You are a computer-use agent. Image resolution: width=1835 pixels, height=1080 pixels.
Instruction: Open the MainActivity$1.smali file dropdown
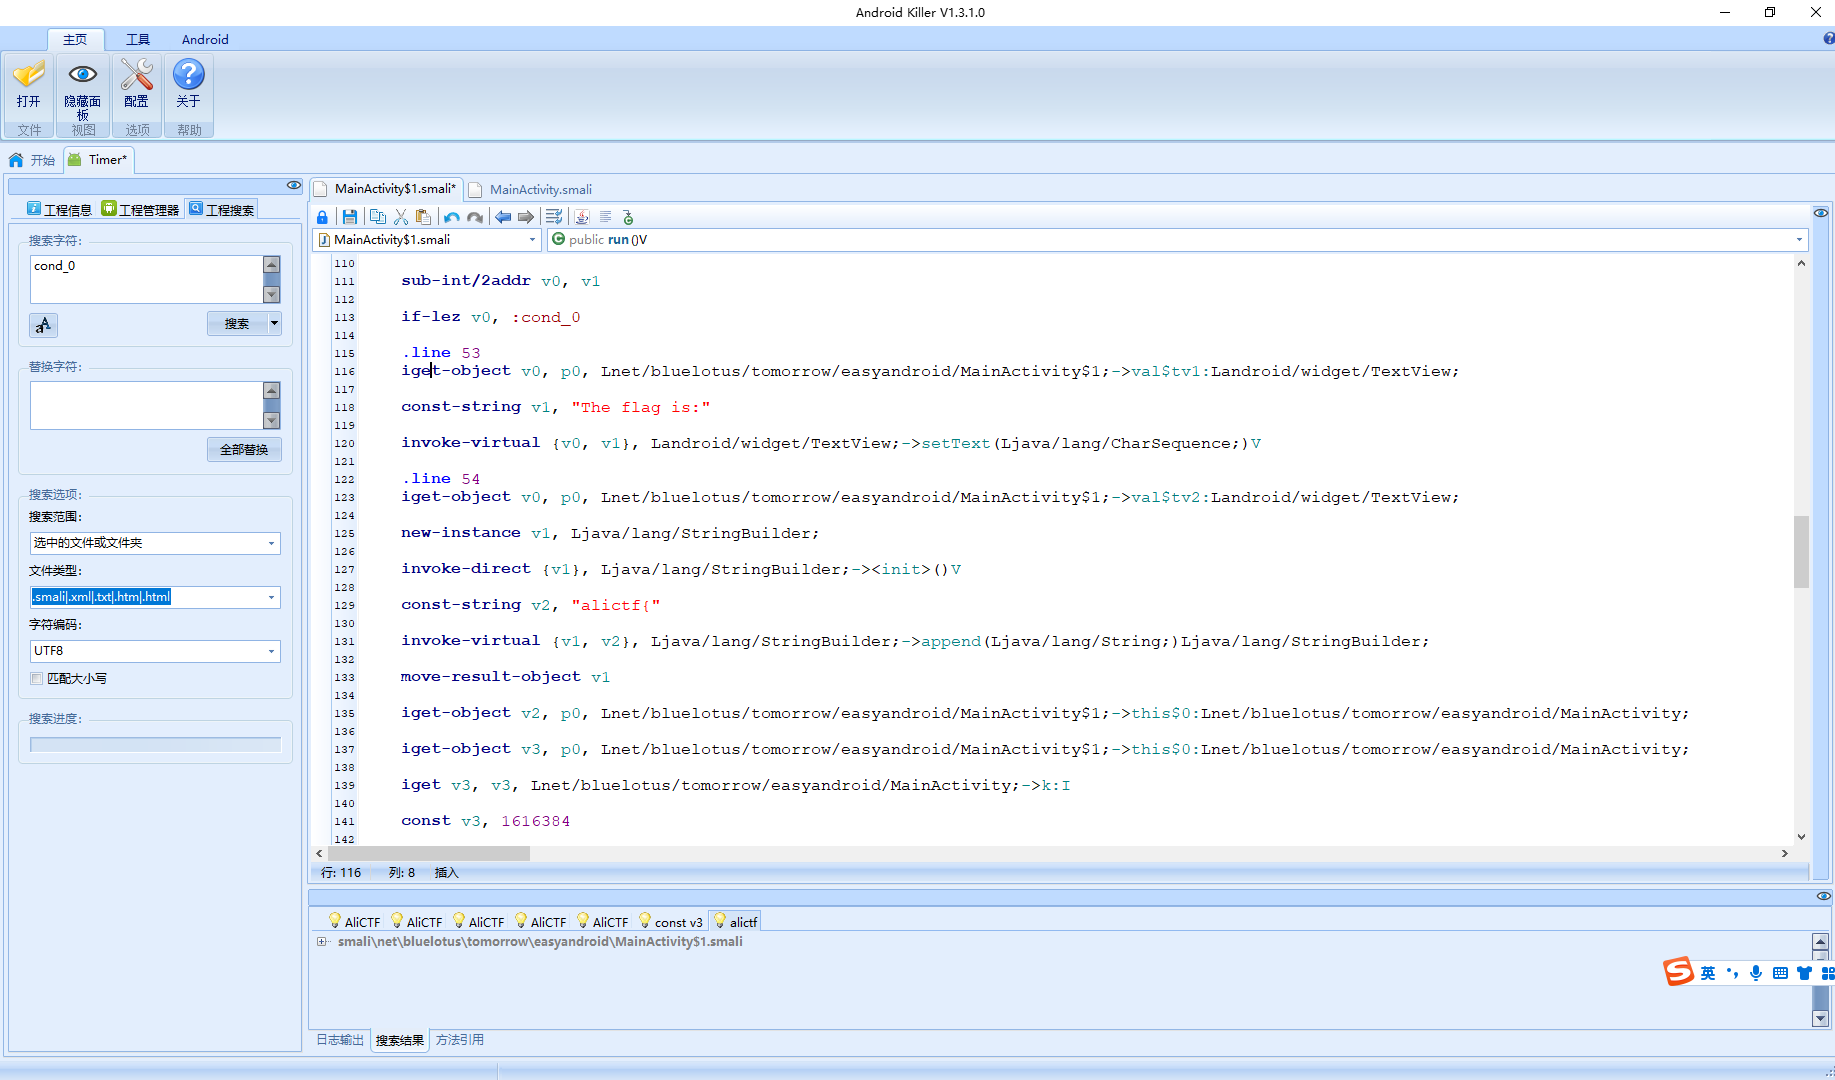[532, 240]
